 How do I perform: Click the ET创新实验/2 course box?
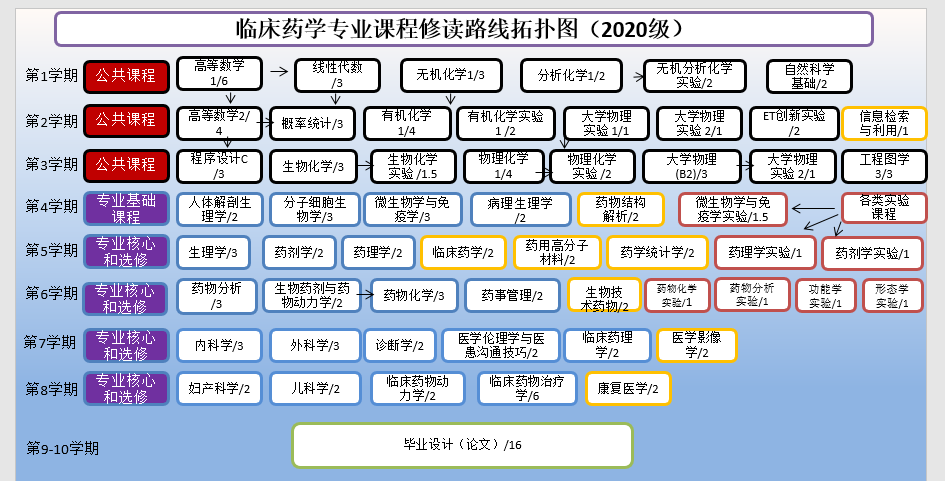(794, 123)
